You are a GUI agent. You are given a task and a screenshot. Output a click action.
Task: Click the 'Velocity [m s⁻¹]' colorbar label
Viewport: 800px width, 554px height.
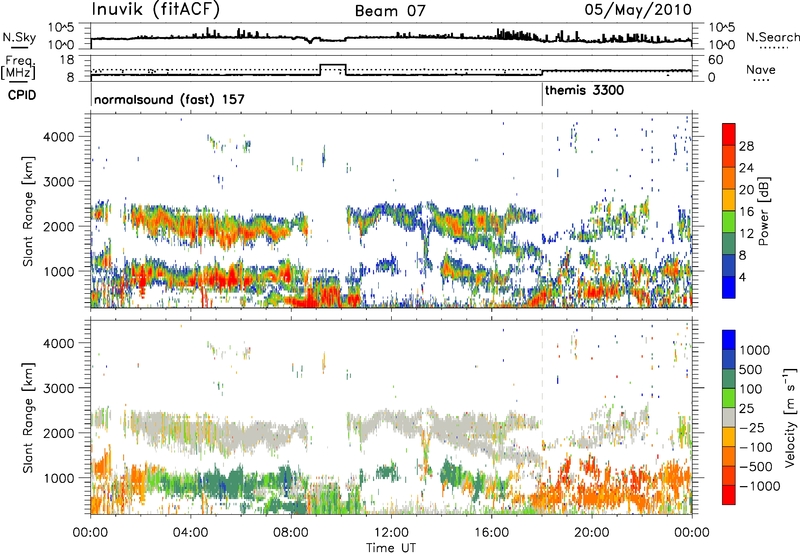[790, 417]
